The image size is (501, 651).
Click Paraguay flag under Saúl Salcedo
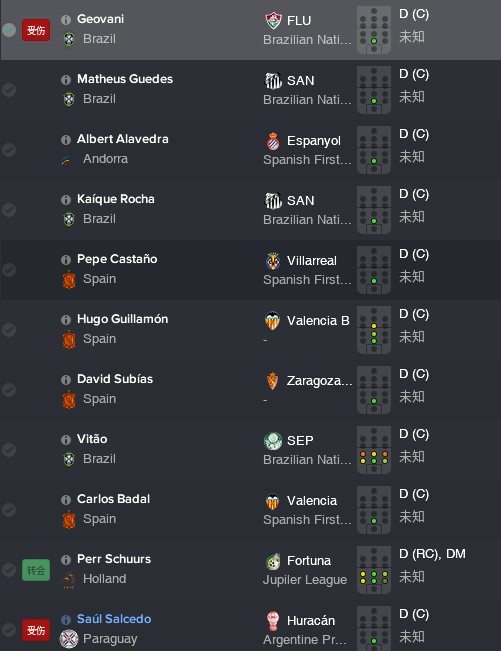[x=68, y=639]
